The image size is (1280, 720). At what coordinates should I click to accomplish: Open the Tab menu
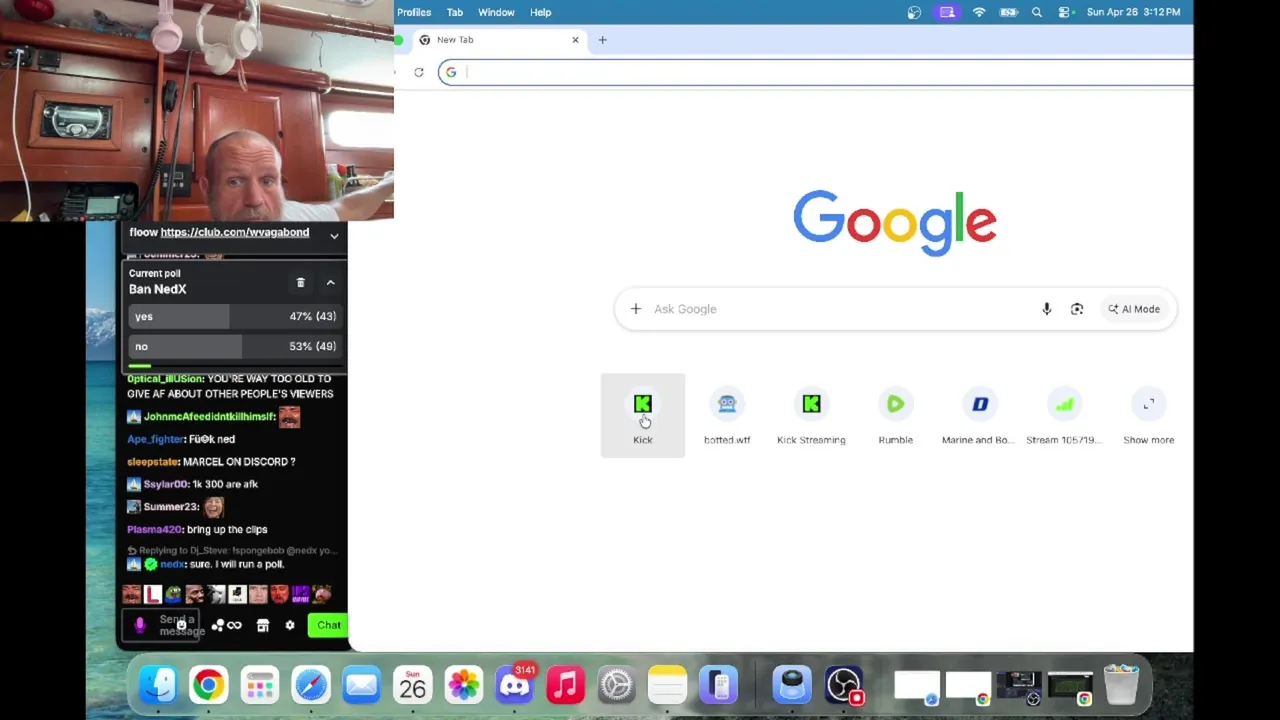455,12
